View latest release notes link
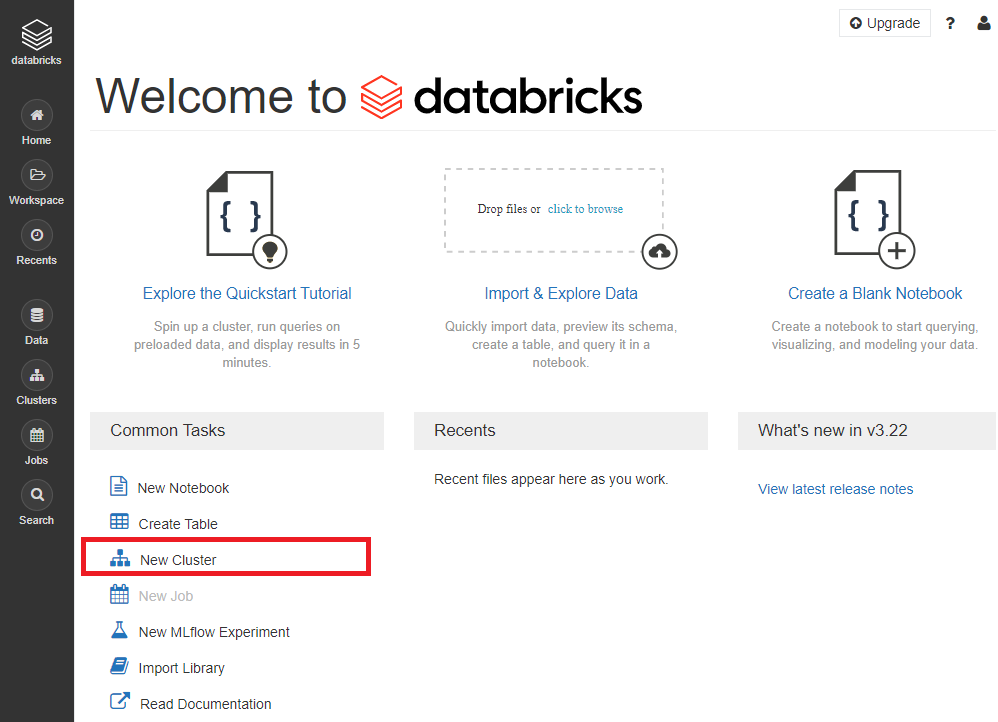The width and height of the screenshot is (998, 722). tap(835, 489)
